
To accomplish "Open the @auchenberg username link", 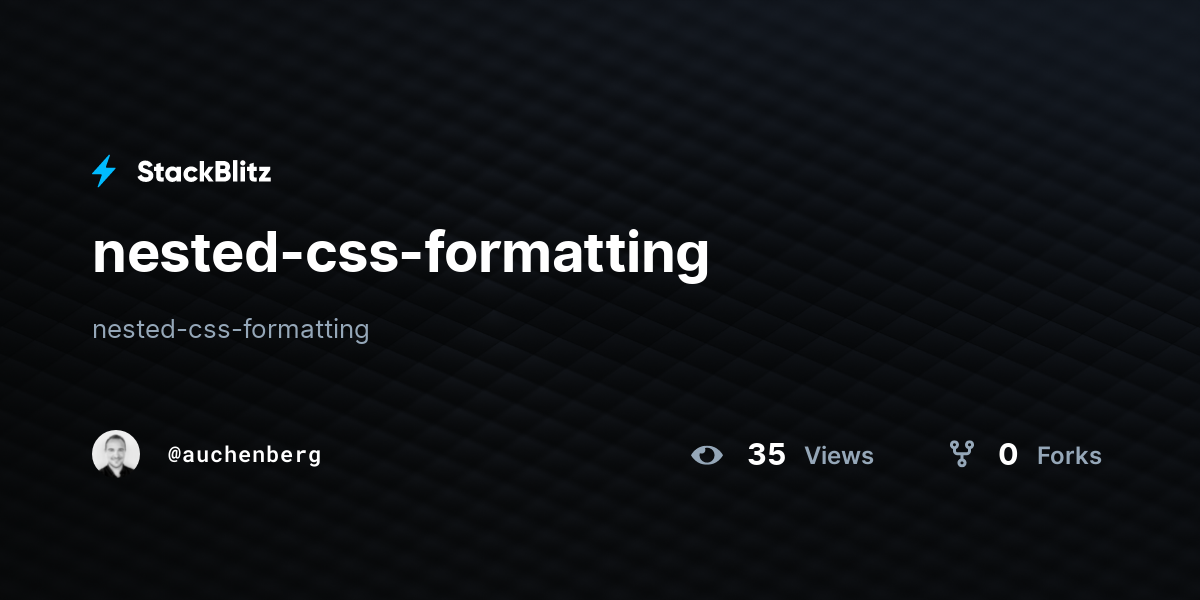I will click(244, 455).
